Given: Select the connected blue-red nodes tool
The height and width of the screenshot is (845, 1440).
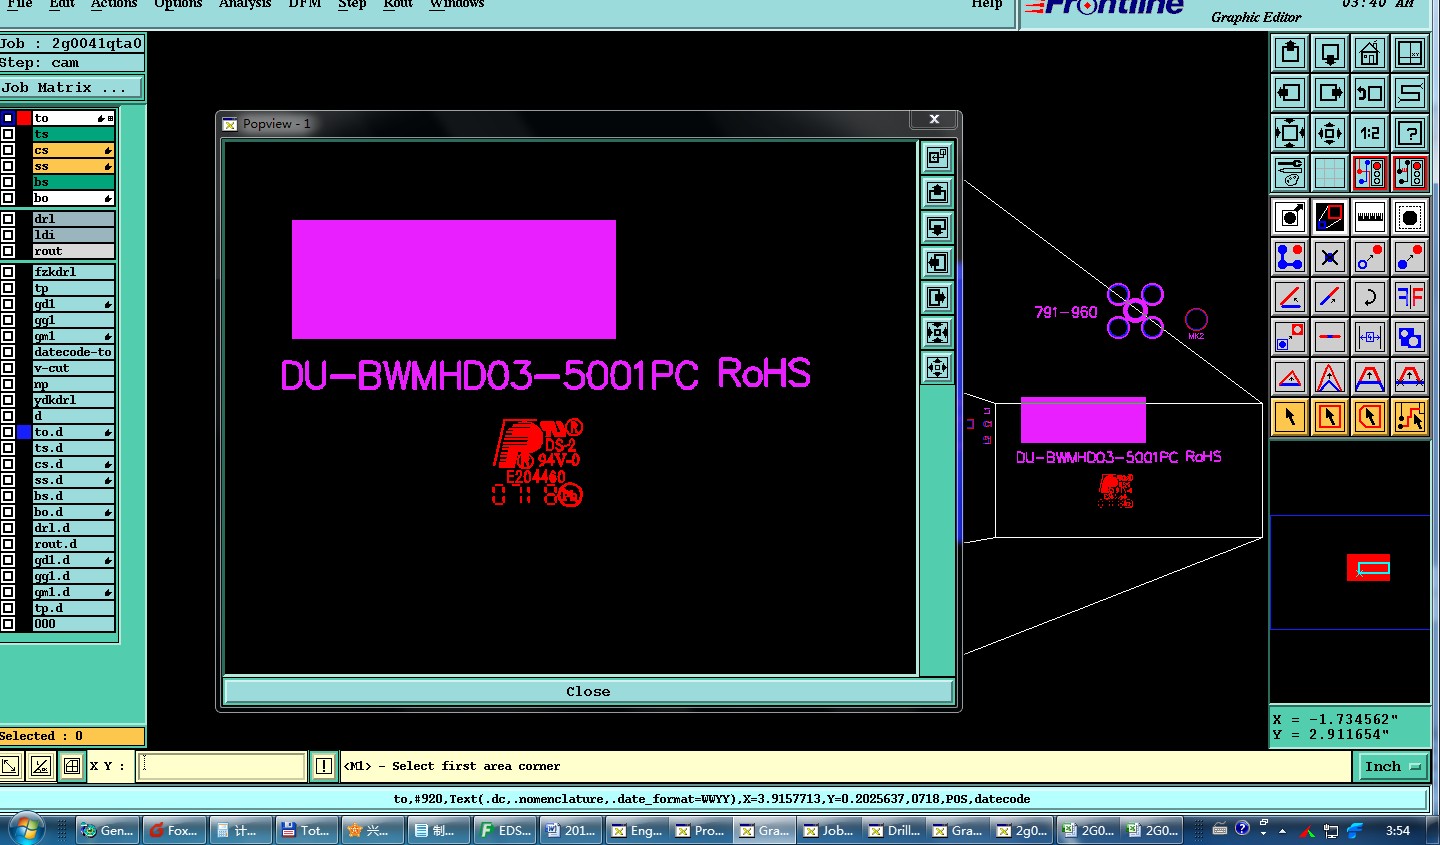Looking at the screenshot, I should pos(1290,257).
